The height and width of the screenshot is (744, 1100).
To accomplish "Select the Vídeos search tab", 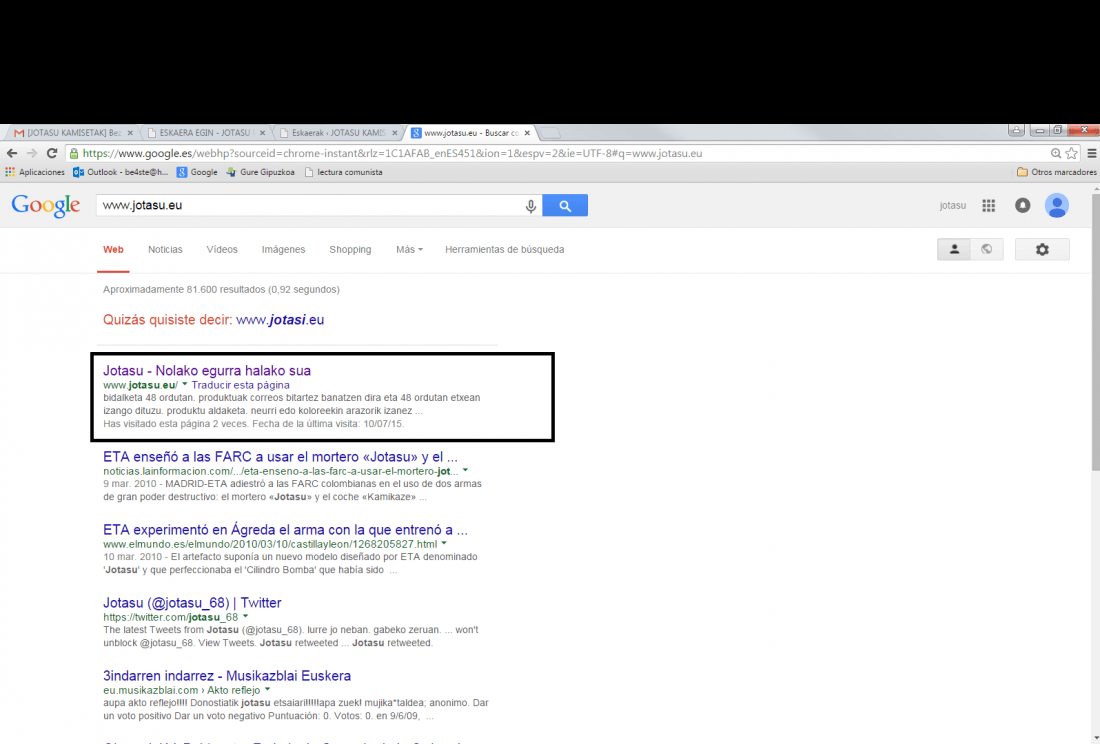I will 222,250.
